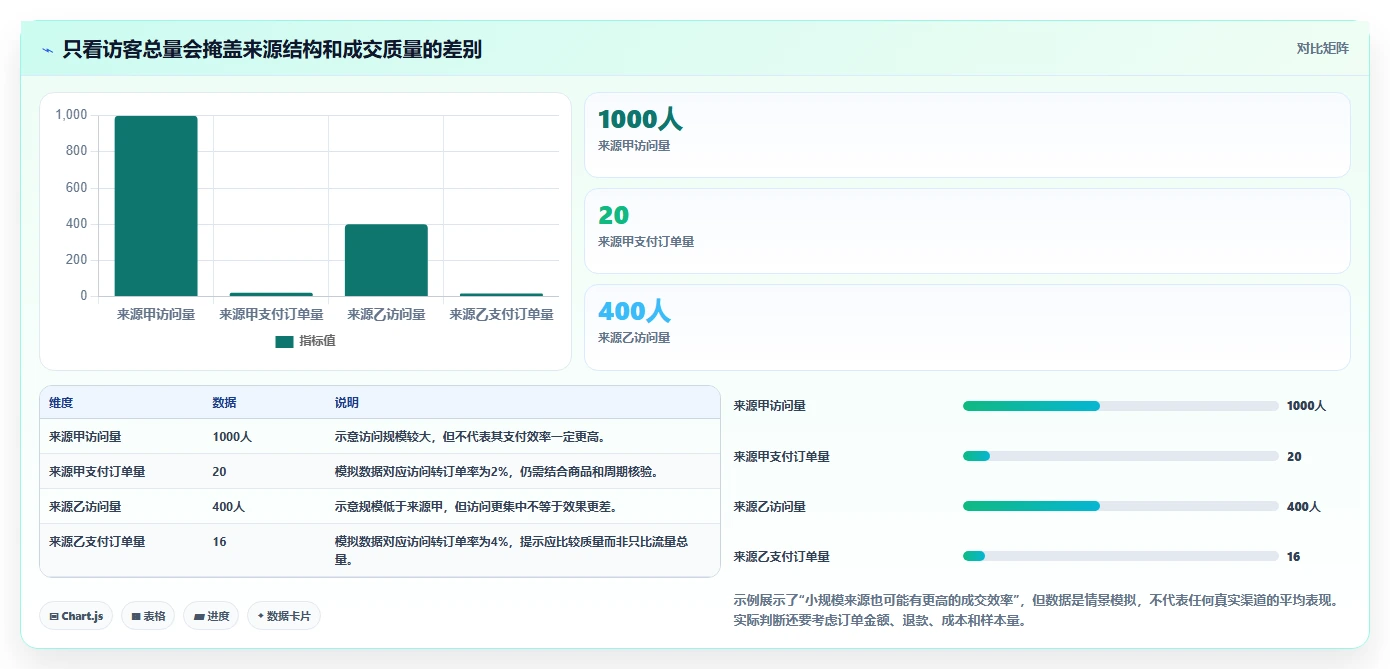Viewport: 1390px width, 669px height.
Task: Click the 1000人 value beside progress bar
Action: click(x=1306, y=406)
